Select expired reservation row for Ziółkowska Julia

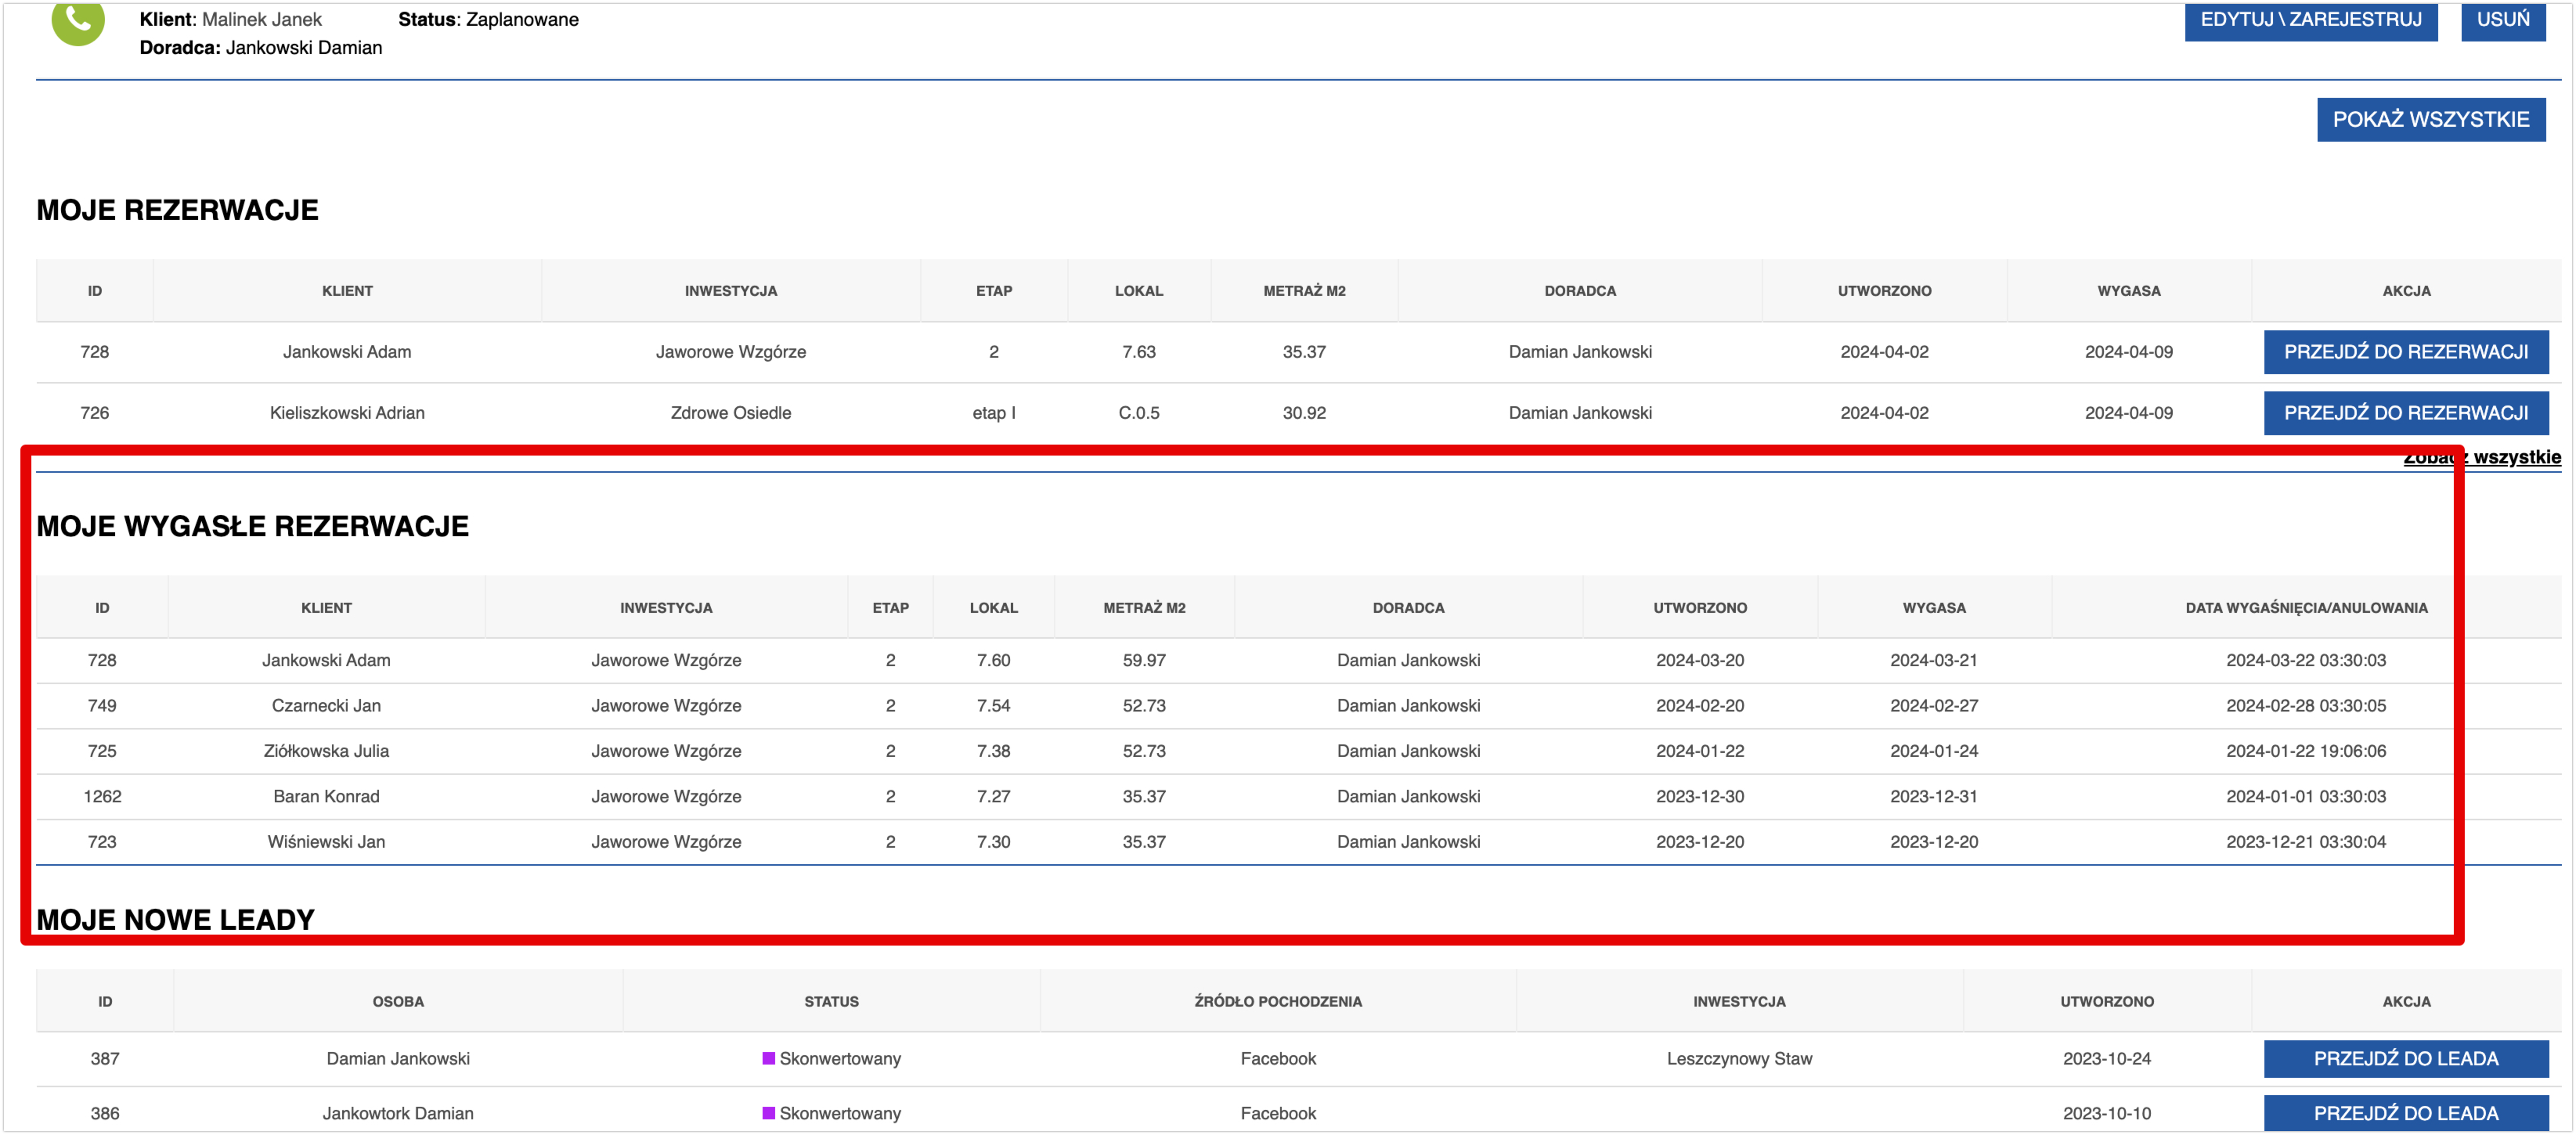[326, 751]
